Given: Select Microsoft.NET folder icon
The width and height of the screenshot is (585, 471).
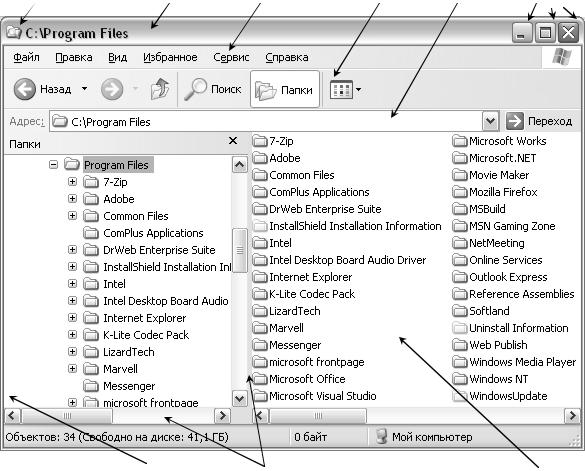Looking at the screenshot, I should [x=460, y=158].
